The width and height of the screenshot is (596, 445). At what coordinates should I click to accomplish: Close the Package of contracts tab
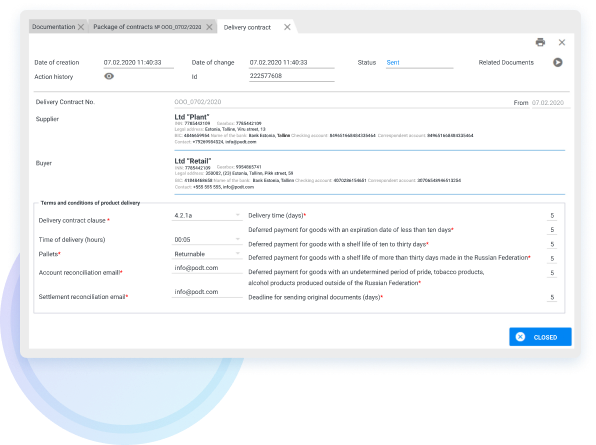click(209, 27)
